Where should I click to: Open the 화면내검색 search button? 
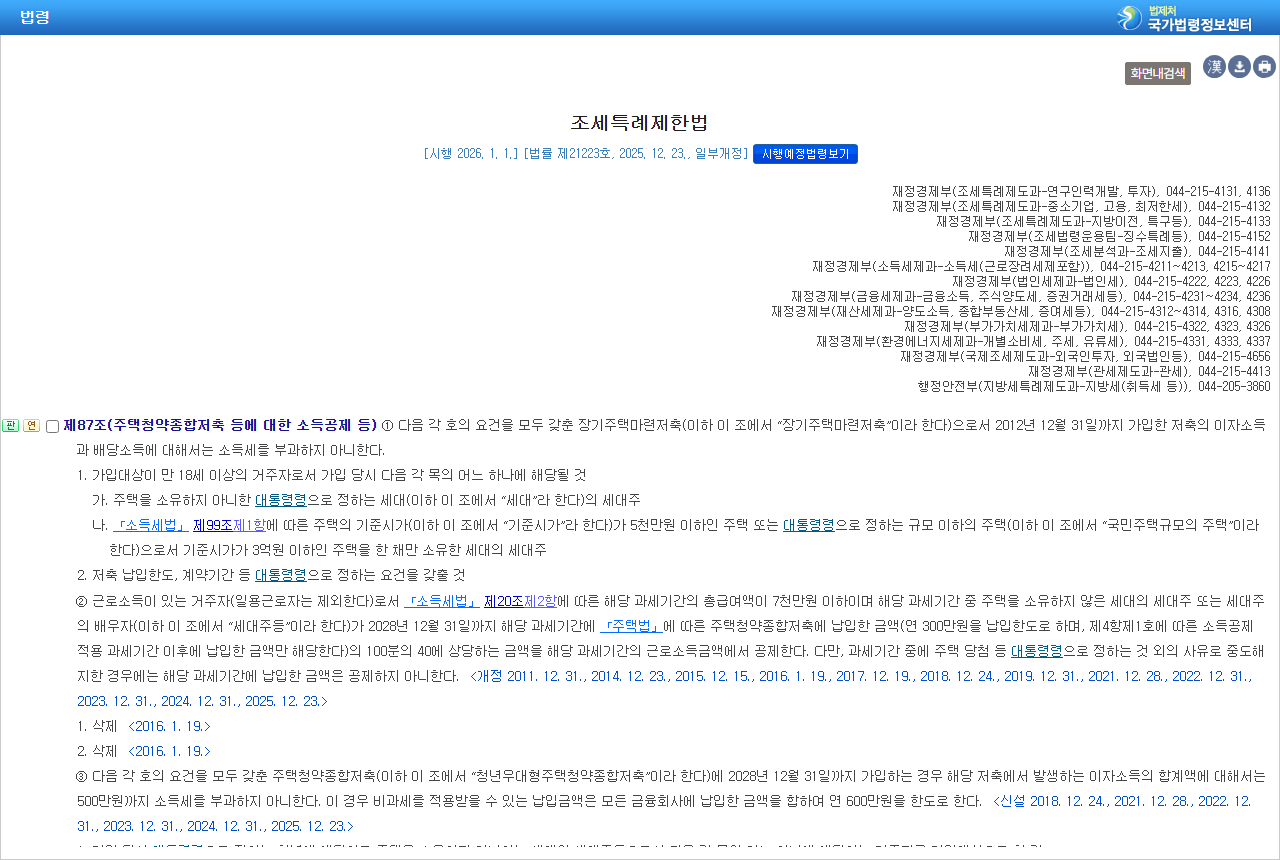click(1158, 73)
